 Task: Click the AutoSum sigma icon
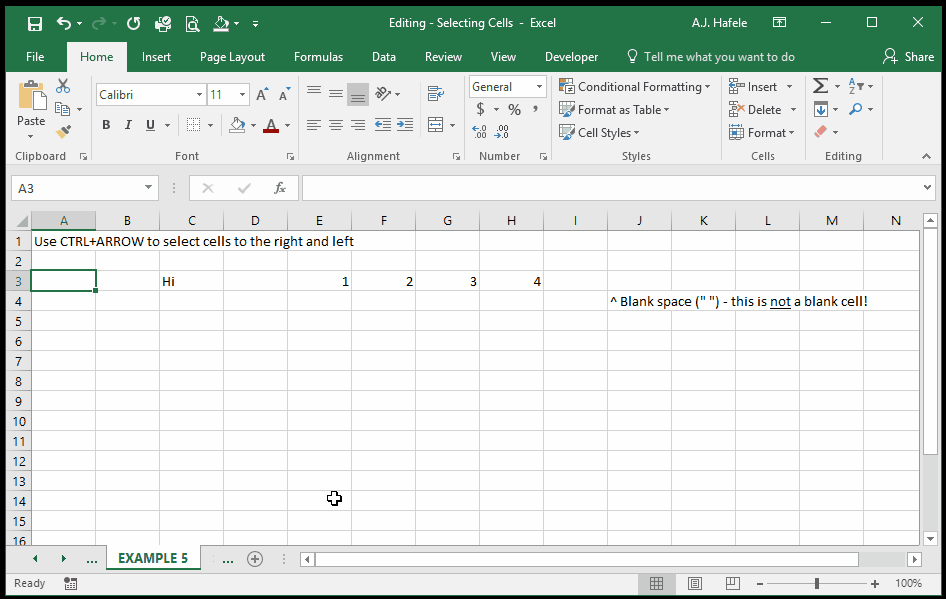point(820,86)
